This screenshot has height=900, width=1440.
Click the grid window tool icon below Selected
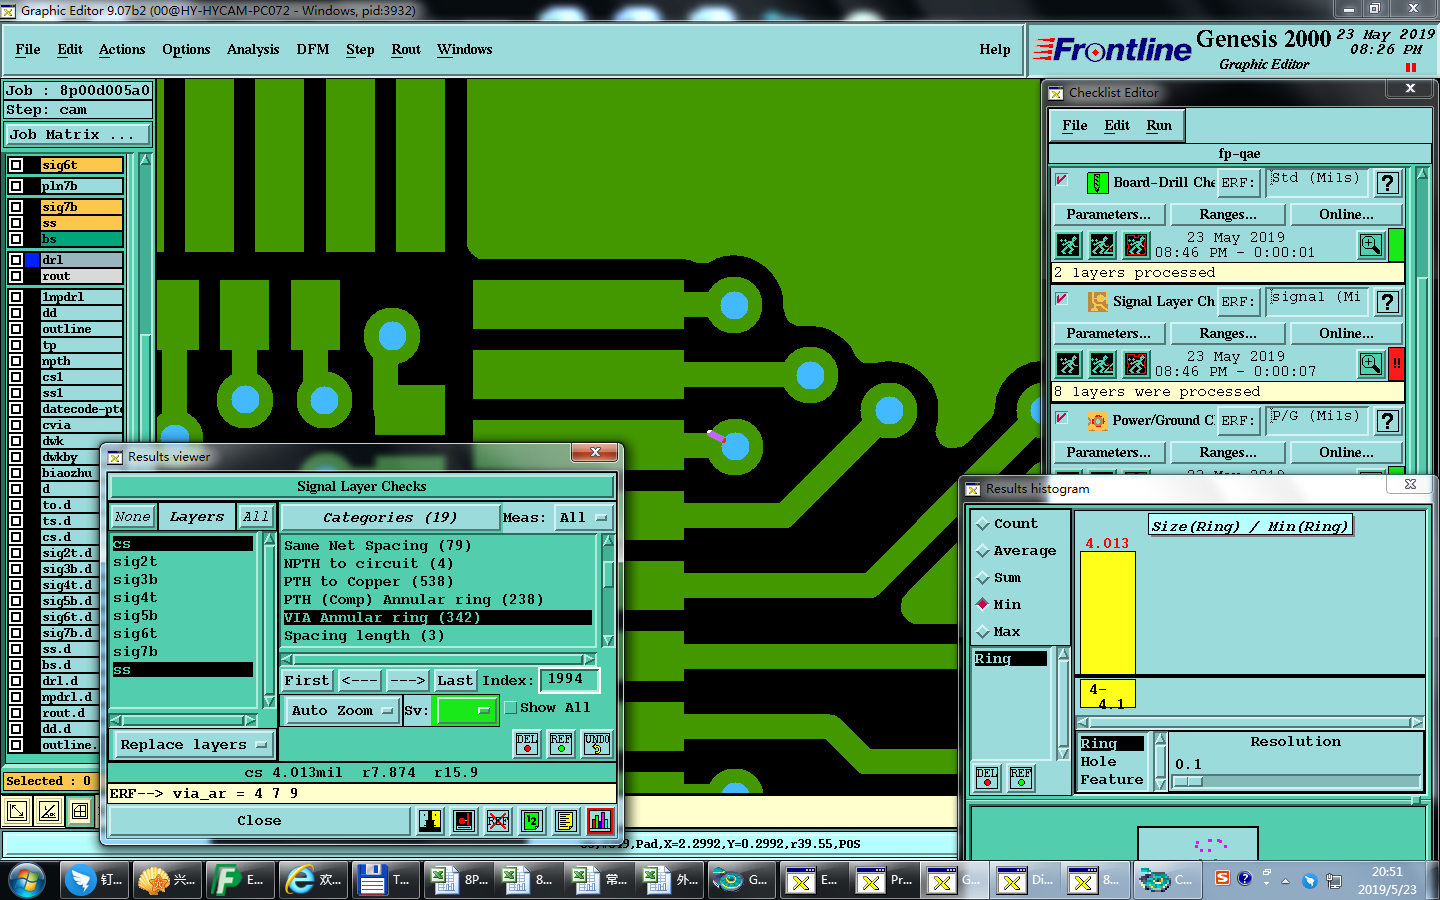pos(80,812)
